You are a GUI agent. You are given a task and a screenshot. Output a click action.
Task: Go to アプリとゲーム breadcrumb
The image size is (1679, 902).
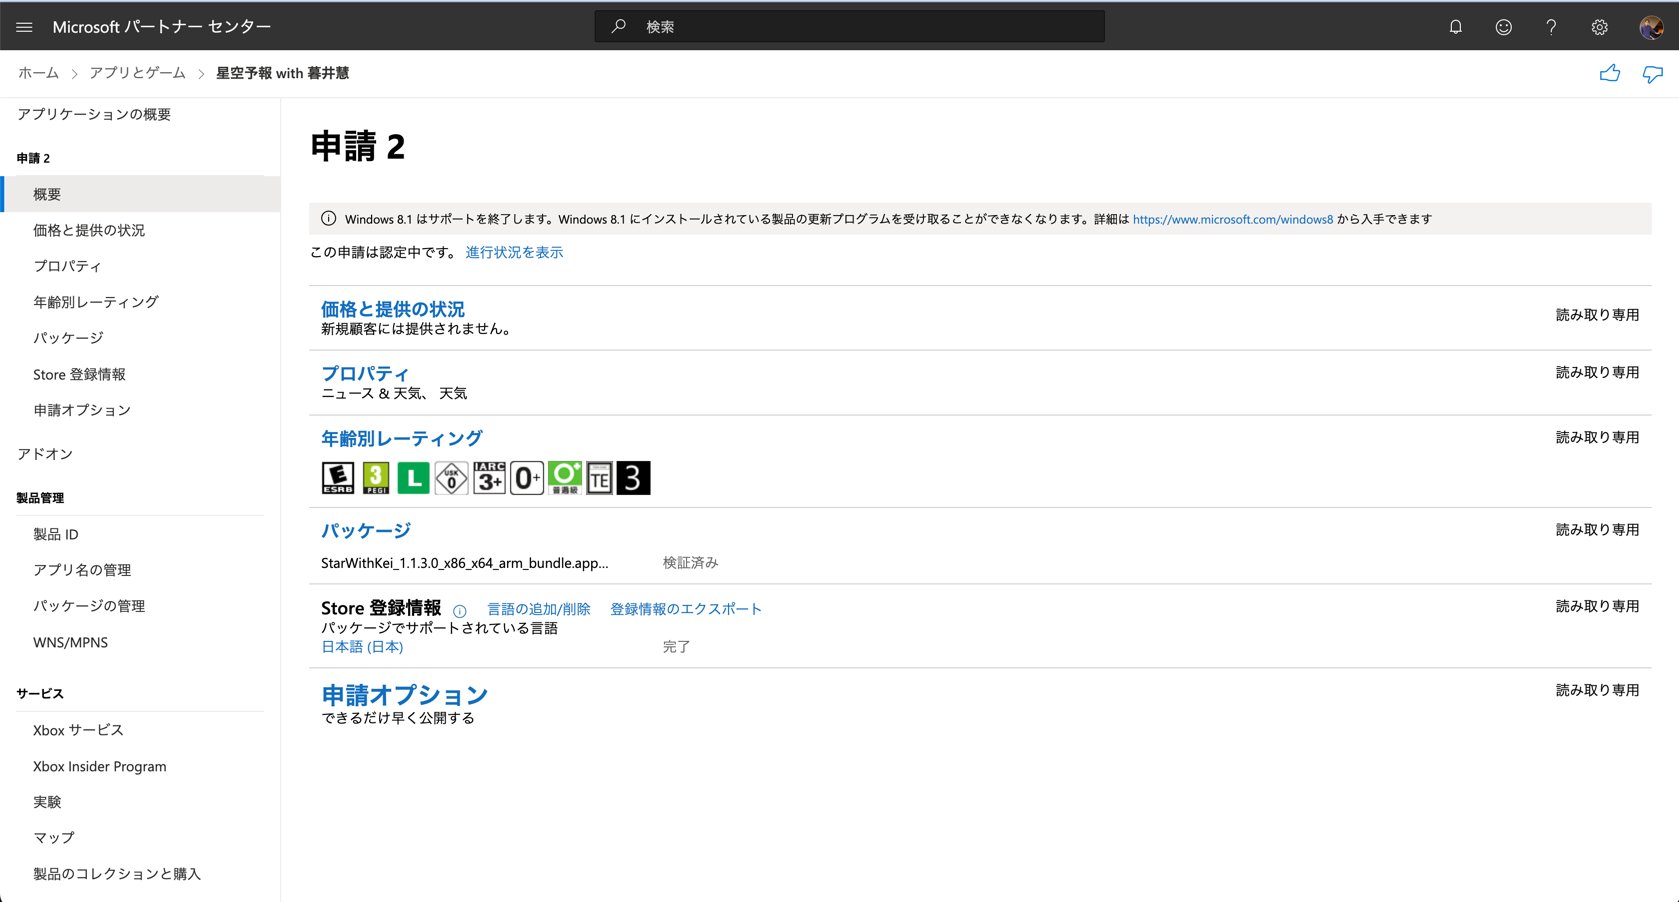pos(137,73)
